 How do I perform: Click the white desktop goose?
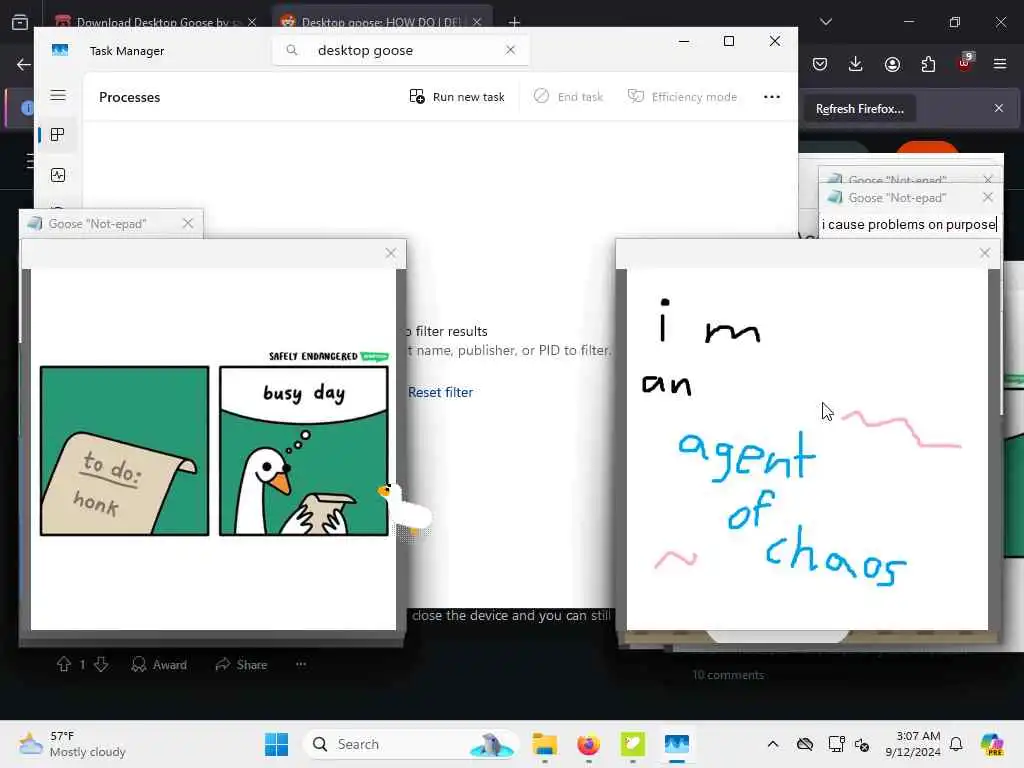[x=406, y=508]
